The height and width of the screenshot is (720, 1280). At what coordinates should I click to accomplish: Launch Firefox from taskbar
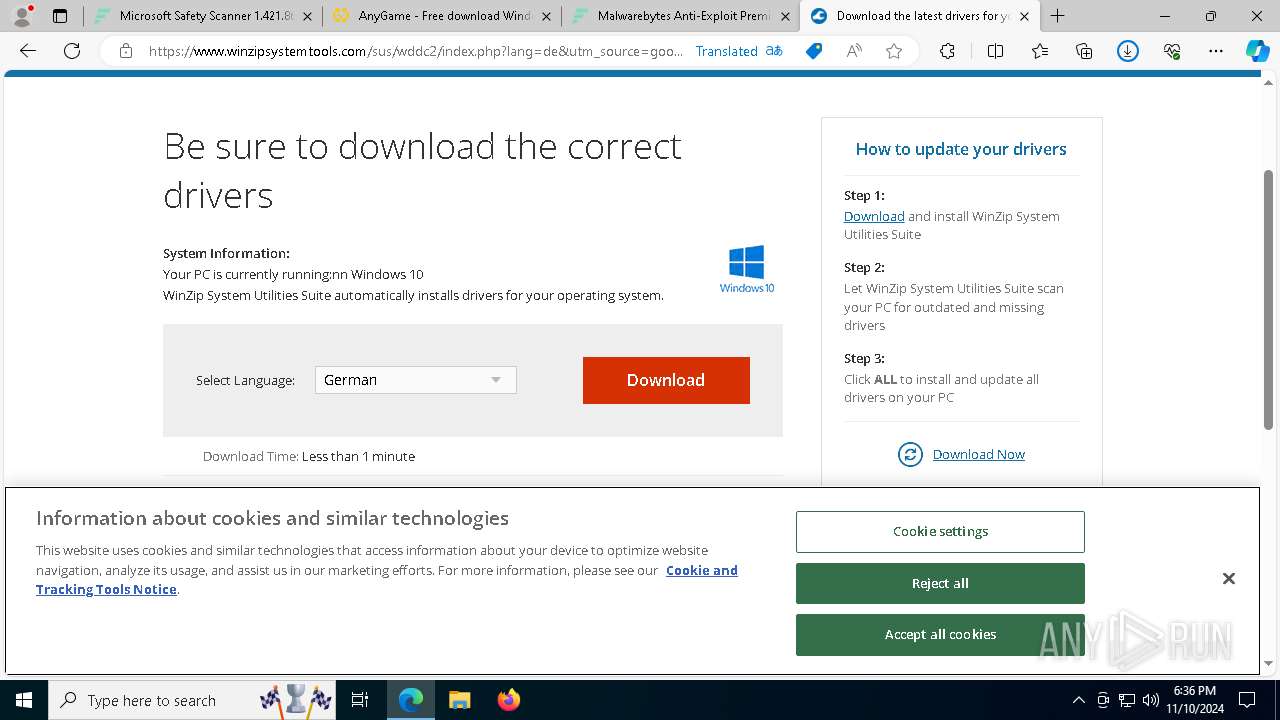point(508,700)
